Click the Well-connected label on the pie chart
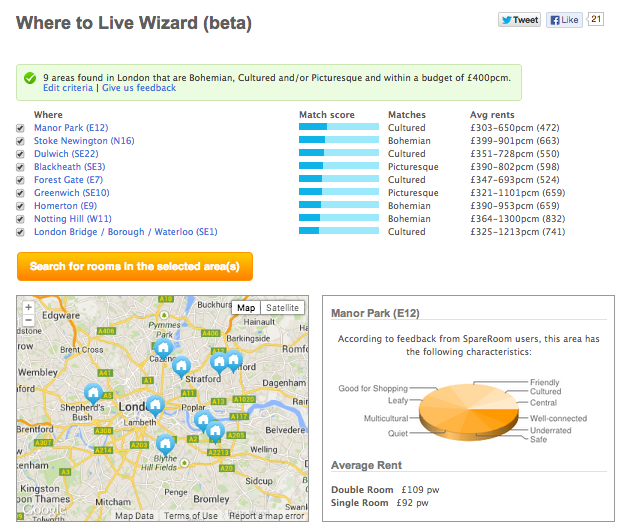This screenshot has height=532, width=631. (x=558, y=419)
